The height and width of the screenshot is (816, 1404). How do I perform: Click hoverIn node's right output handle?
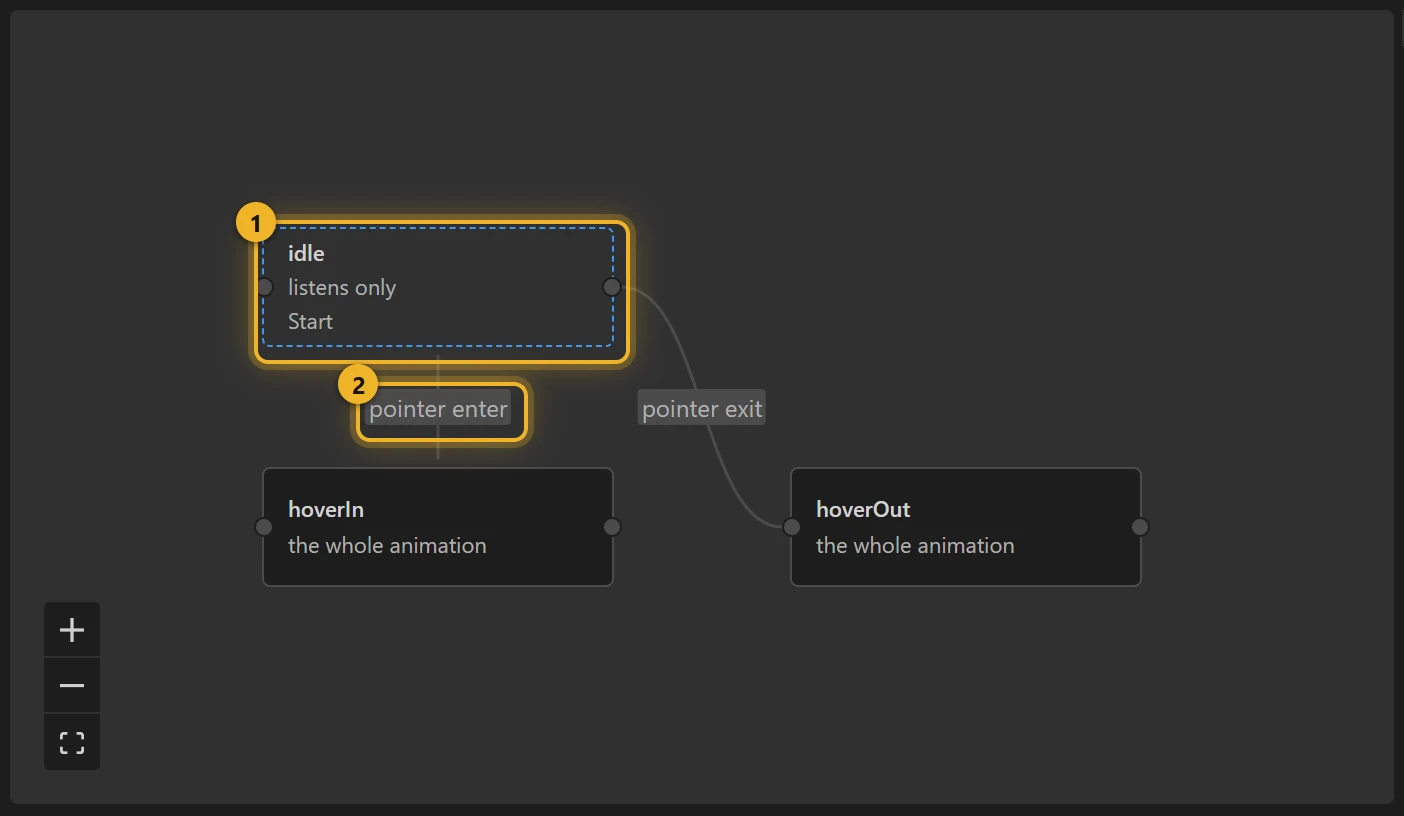click(612, 527)
